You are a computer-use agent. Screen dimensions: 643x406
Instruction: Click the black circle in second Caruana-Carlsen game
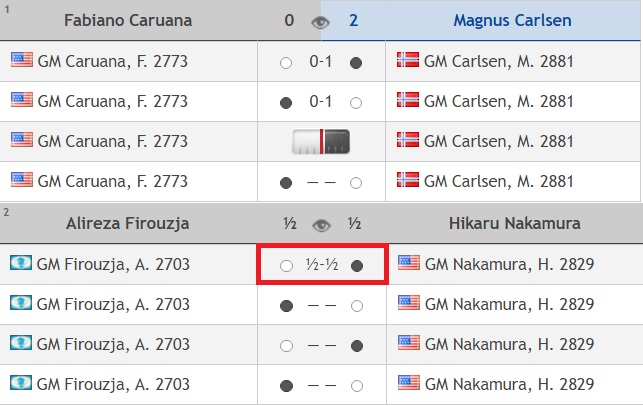(286, 103)
